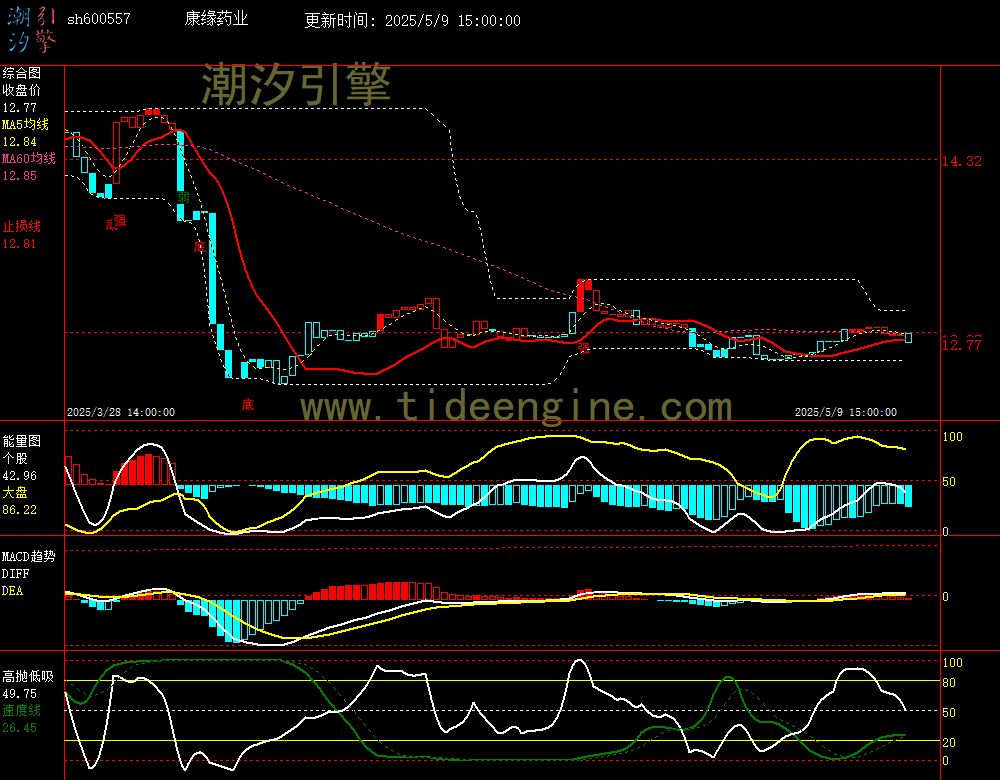
Task: Click the 个股 legend label
Action: click(15, 458)
